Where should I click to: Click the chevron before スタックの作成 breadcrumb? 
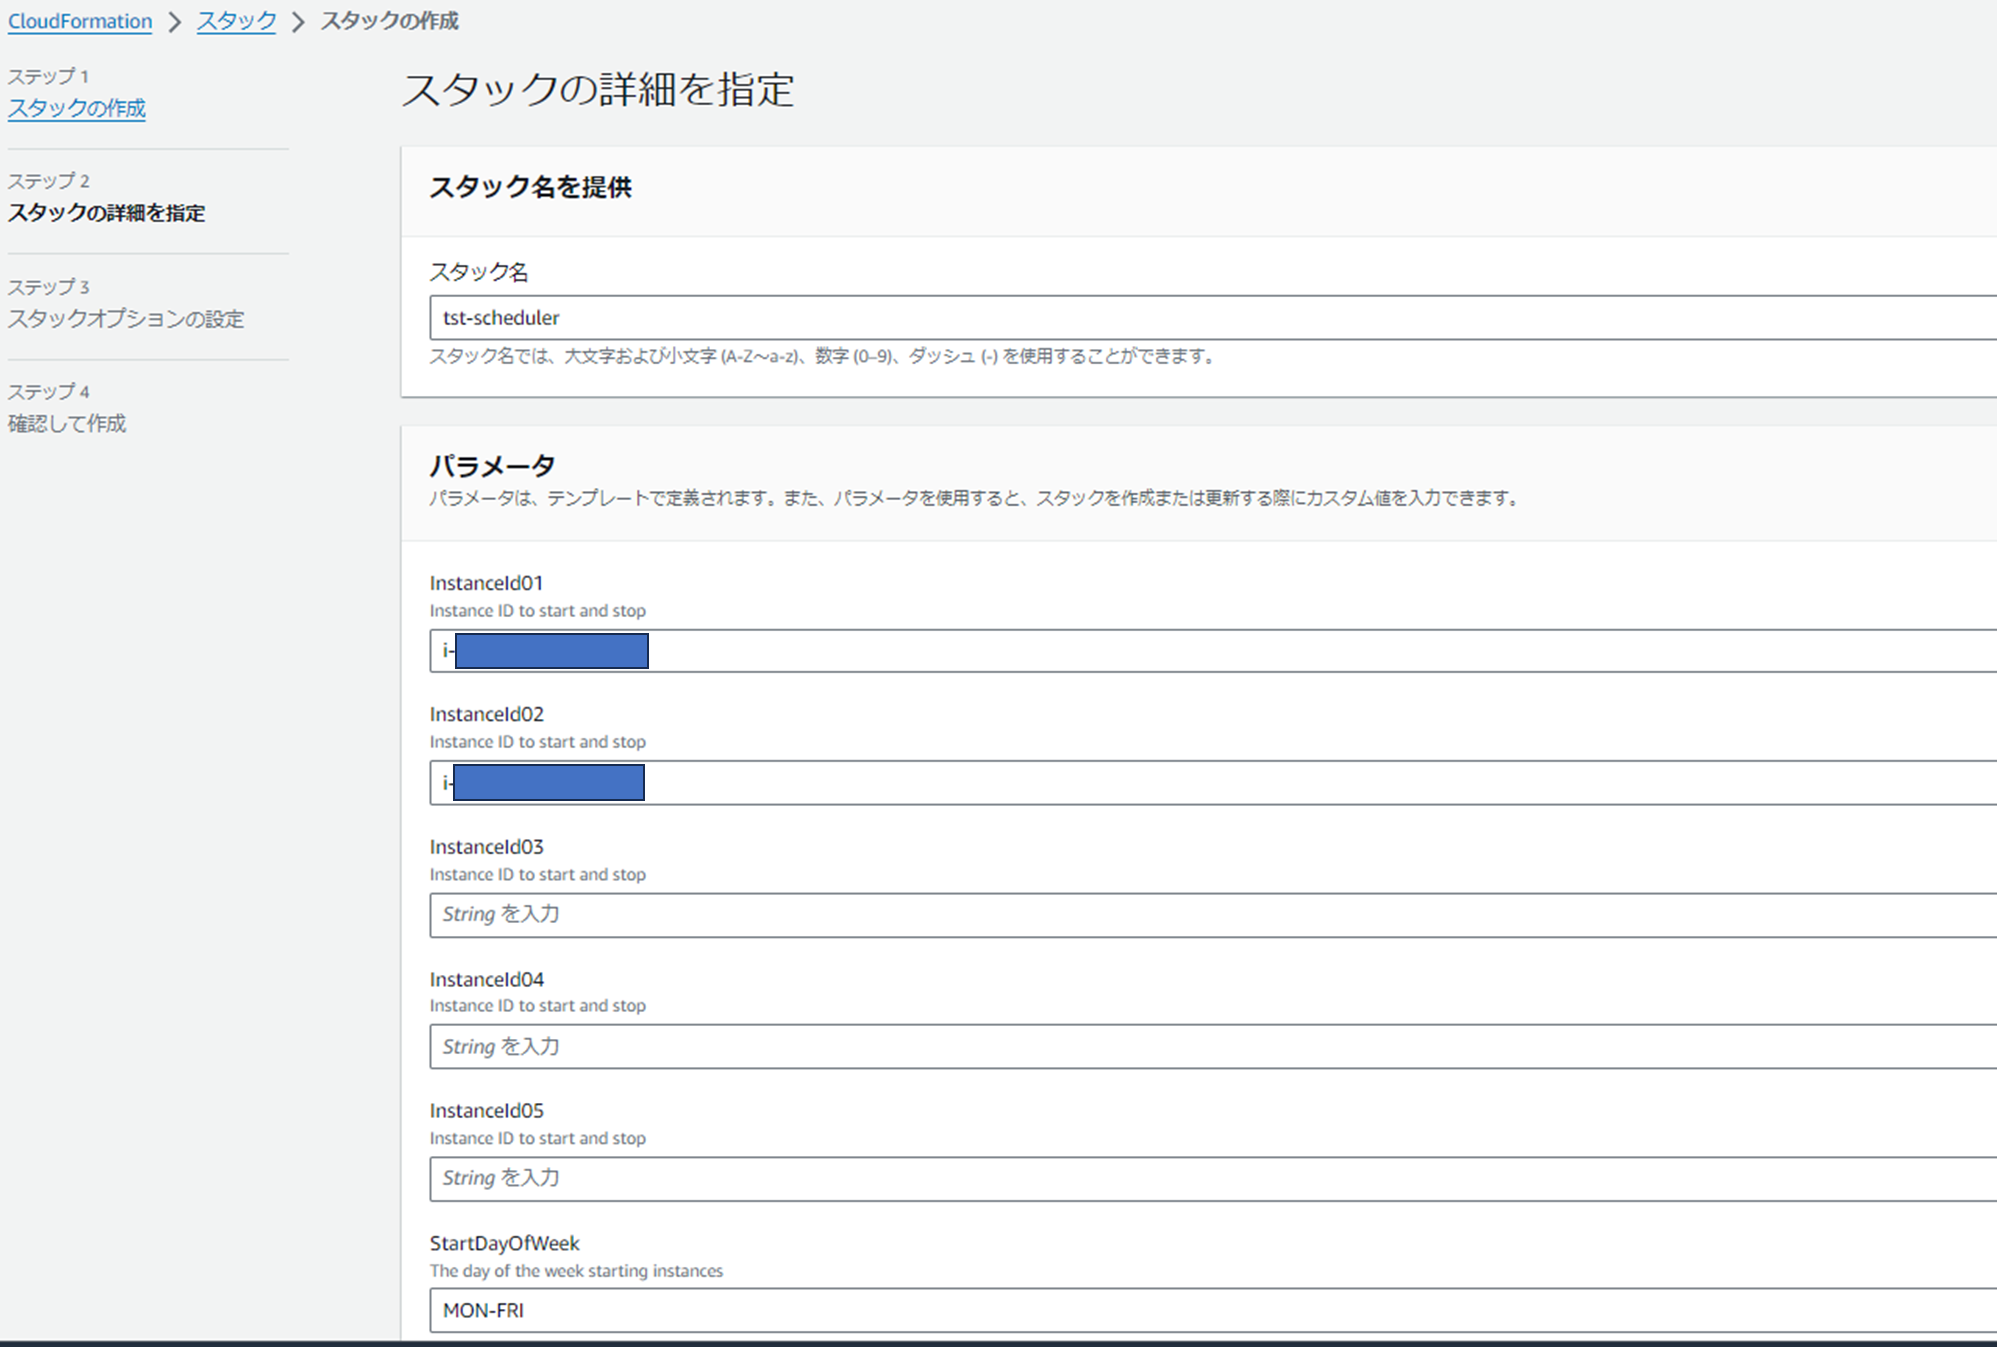coord(298,22)
